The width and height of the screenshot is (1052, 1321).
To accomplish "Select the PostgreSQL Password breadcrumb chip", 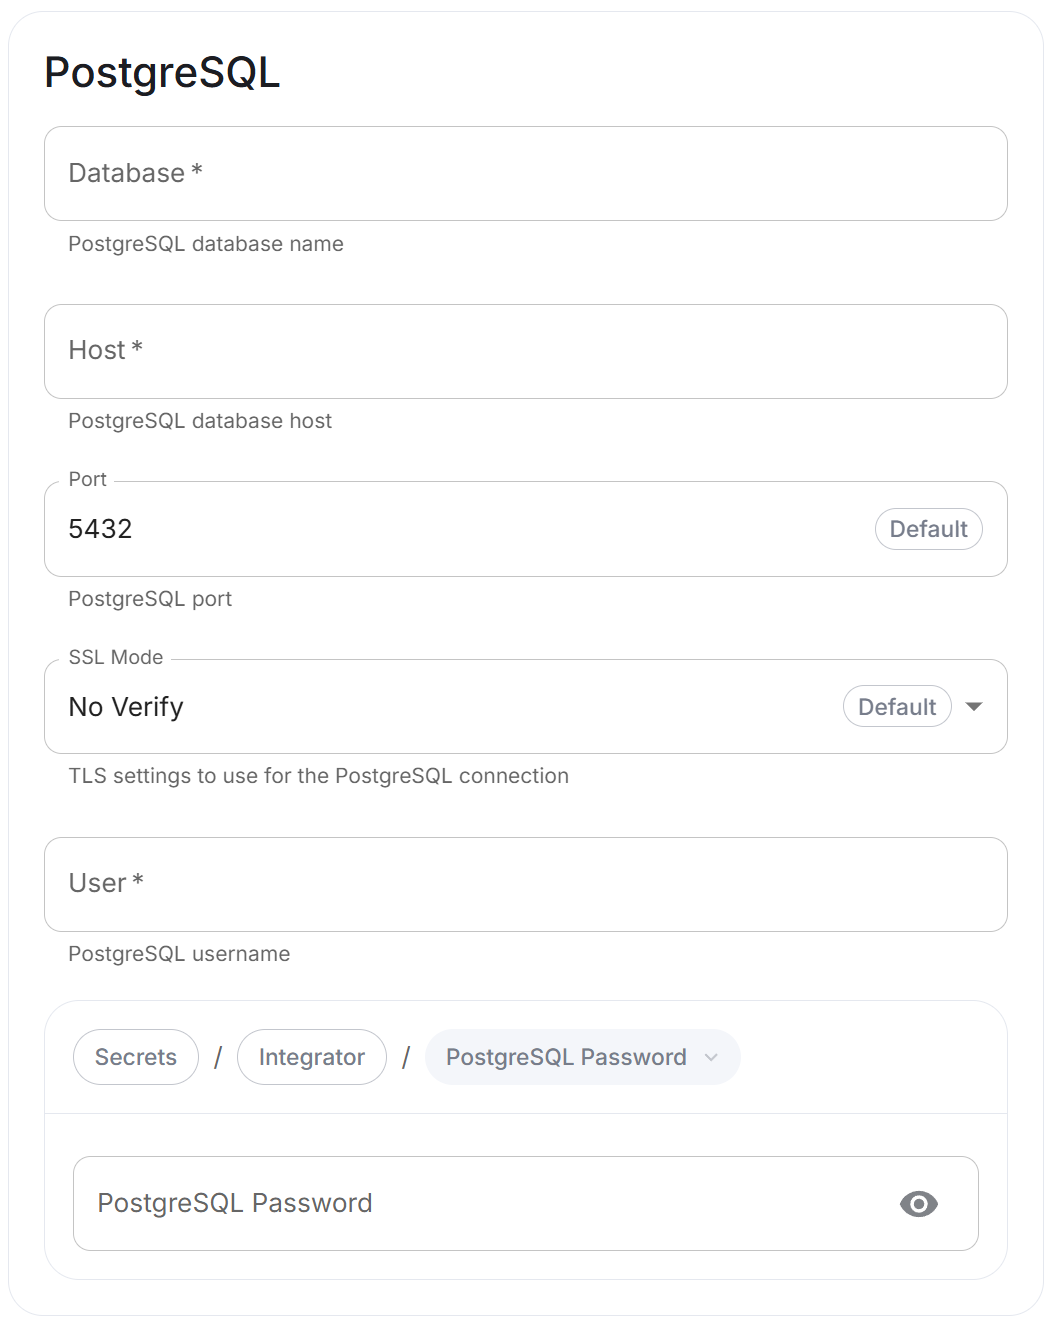I will [x=583, y=1057].
